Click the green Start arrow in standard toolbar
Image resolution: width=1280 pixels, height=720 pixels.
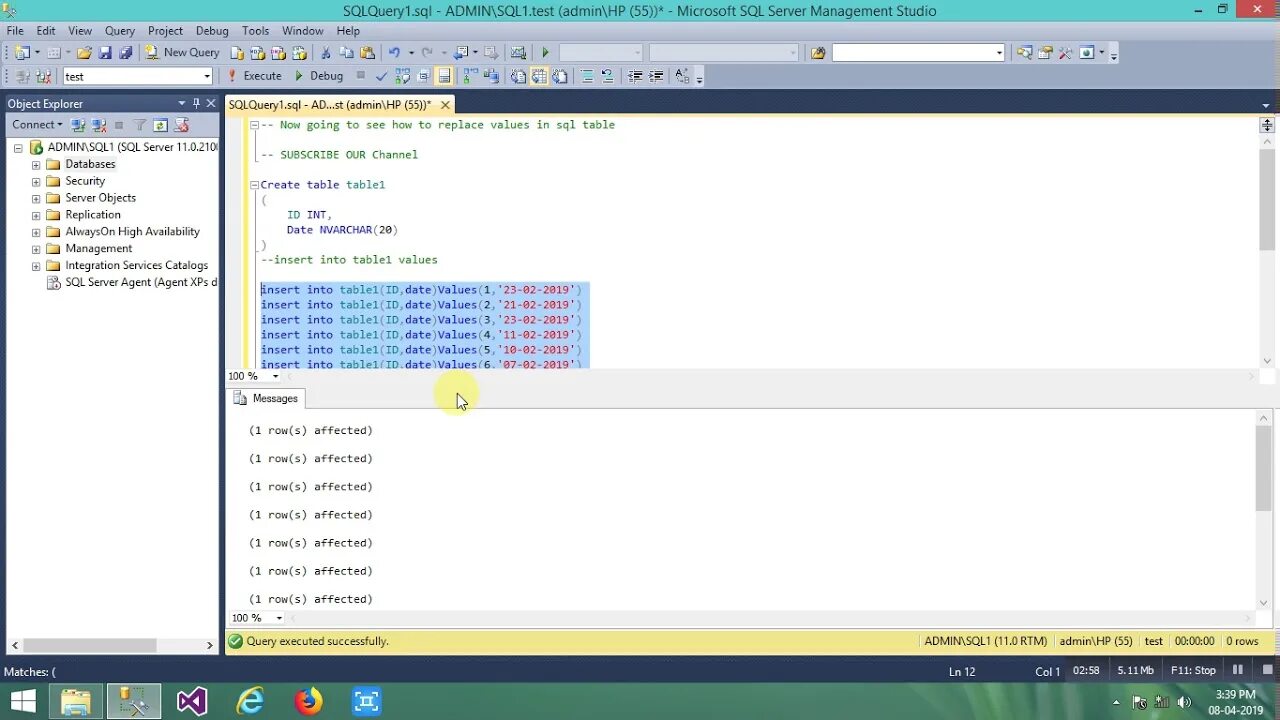tap(545, 52)
